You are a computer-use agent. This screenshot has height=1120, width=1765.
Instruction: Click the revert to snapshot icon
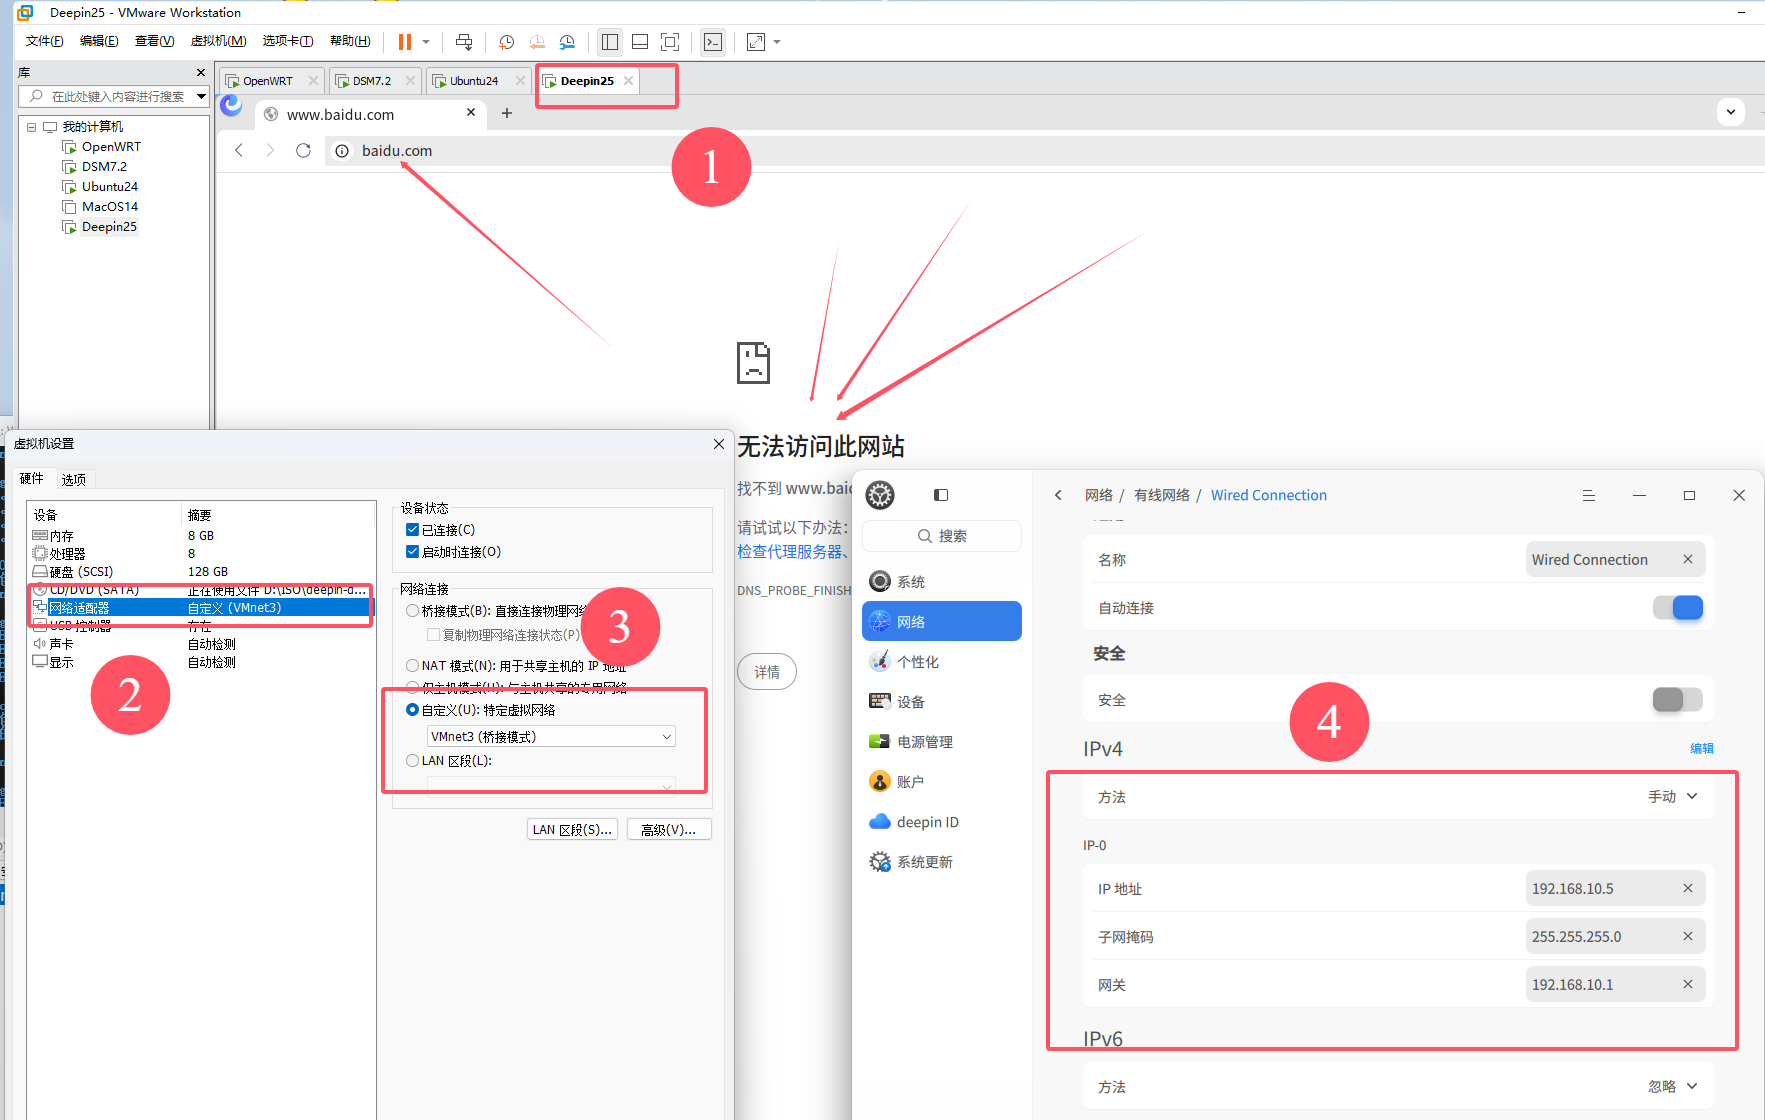click(537, 42)
